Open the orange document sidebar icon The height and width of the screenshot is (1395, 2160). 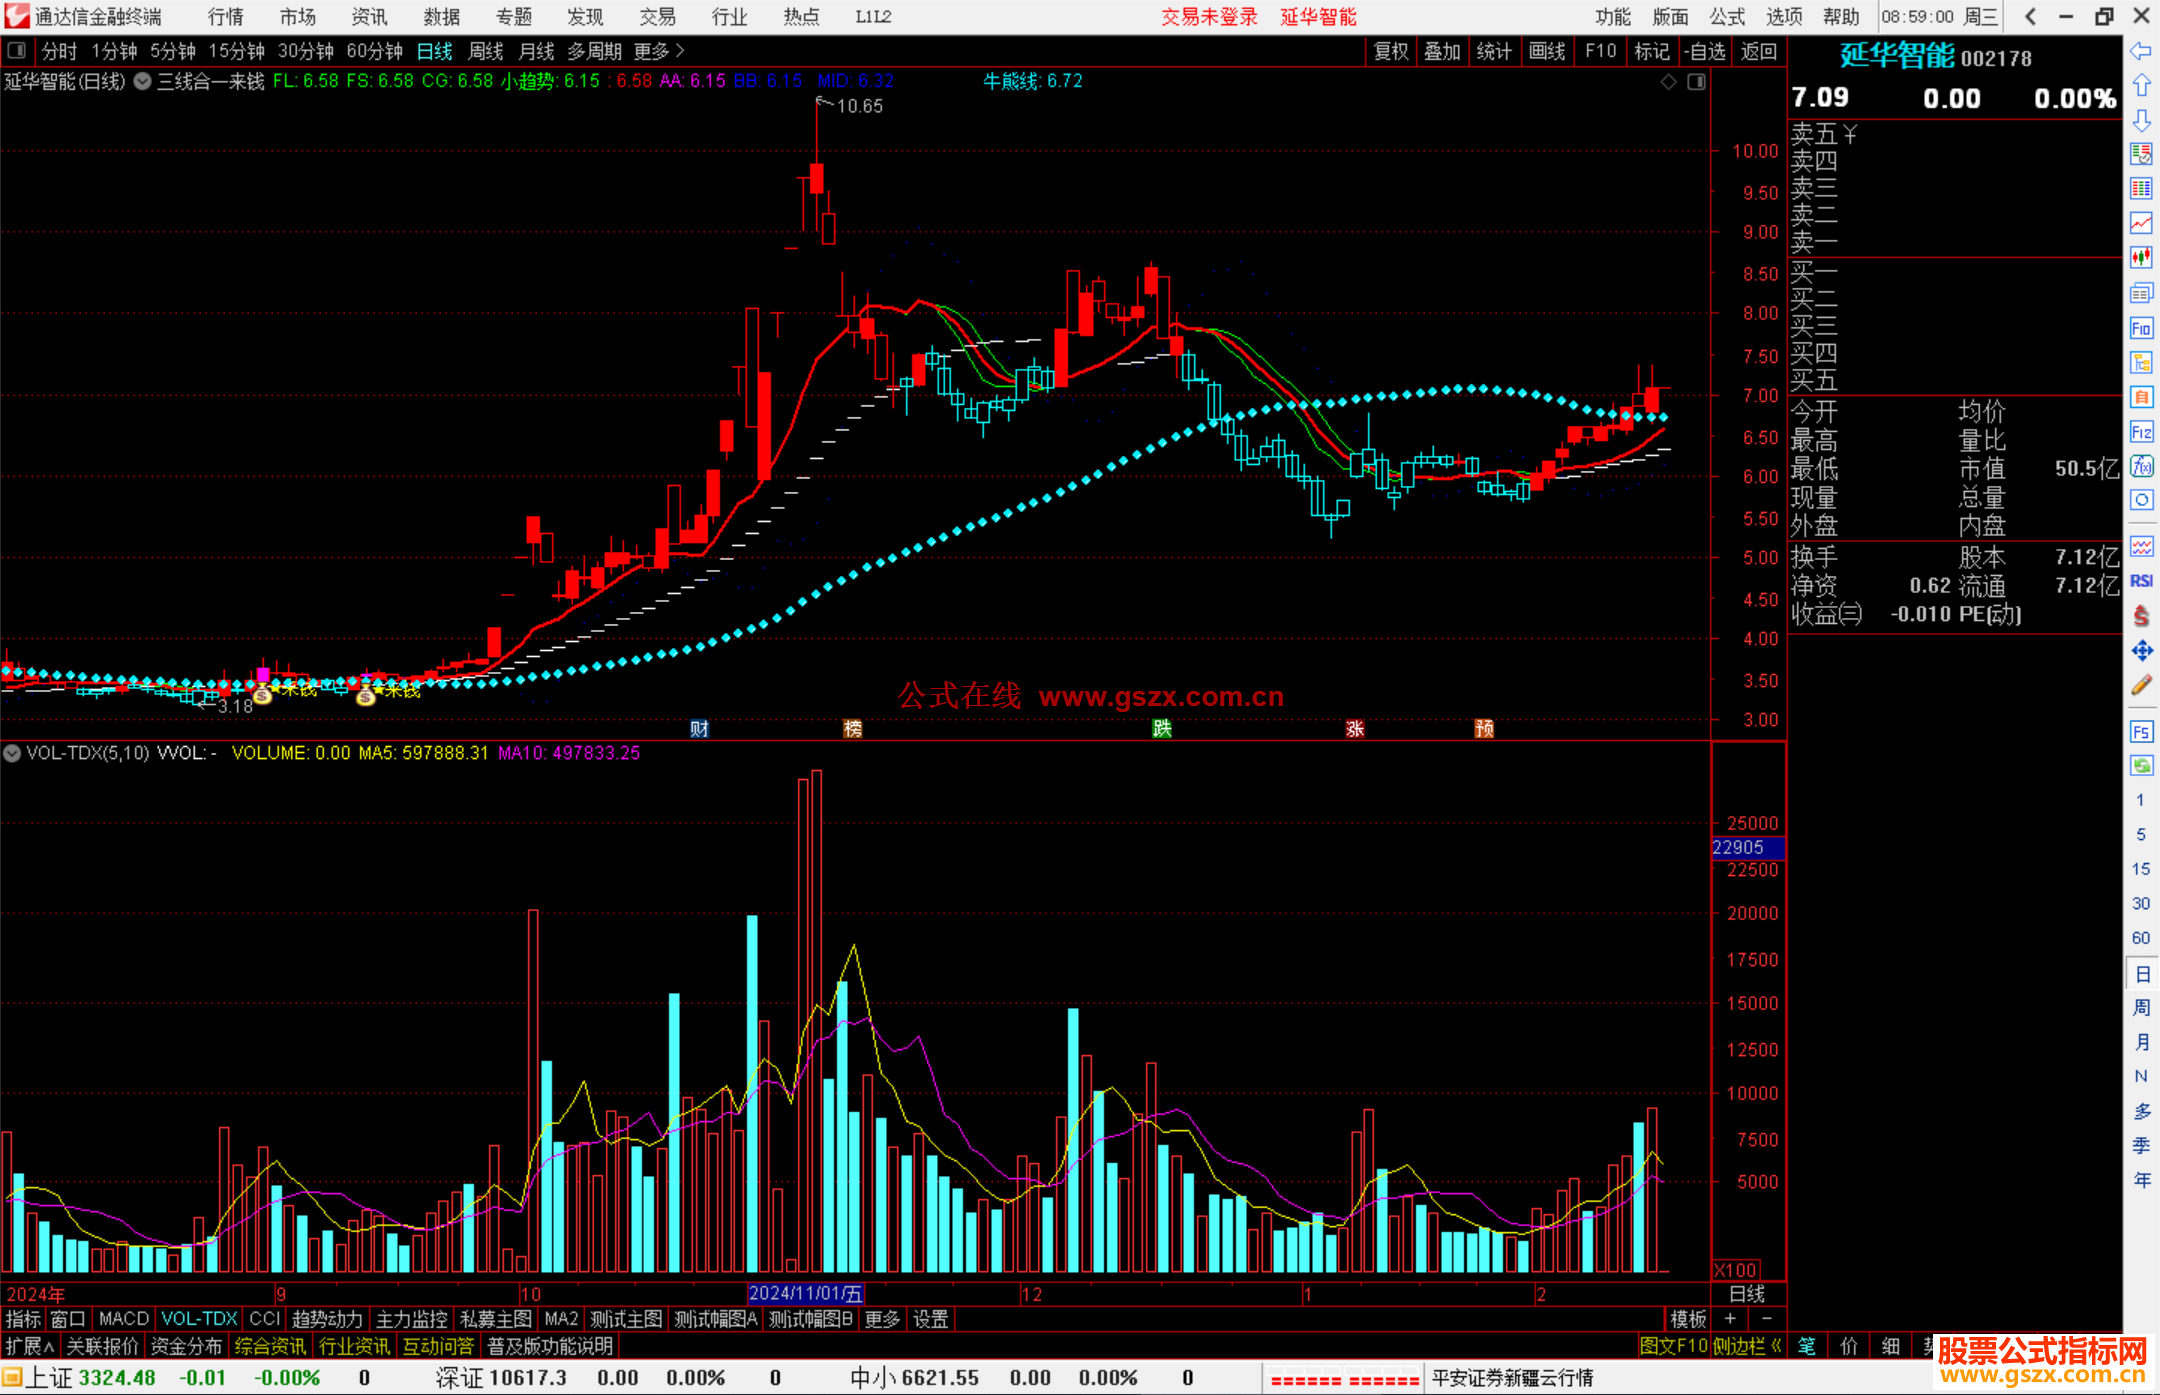[2141, 397]
